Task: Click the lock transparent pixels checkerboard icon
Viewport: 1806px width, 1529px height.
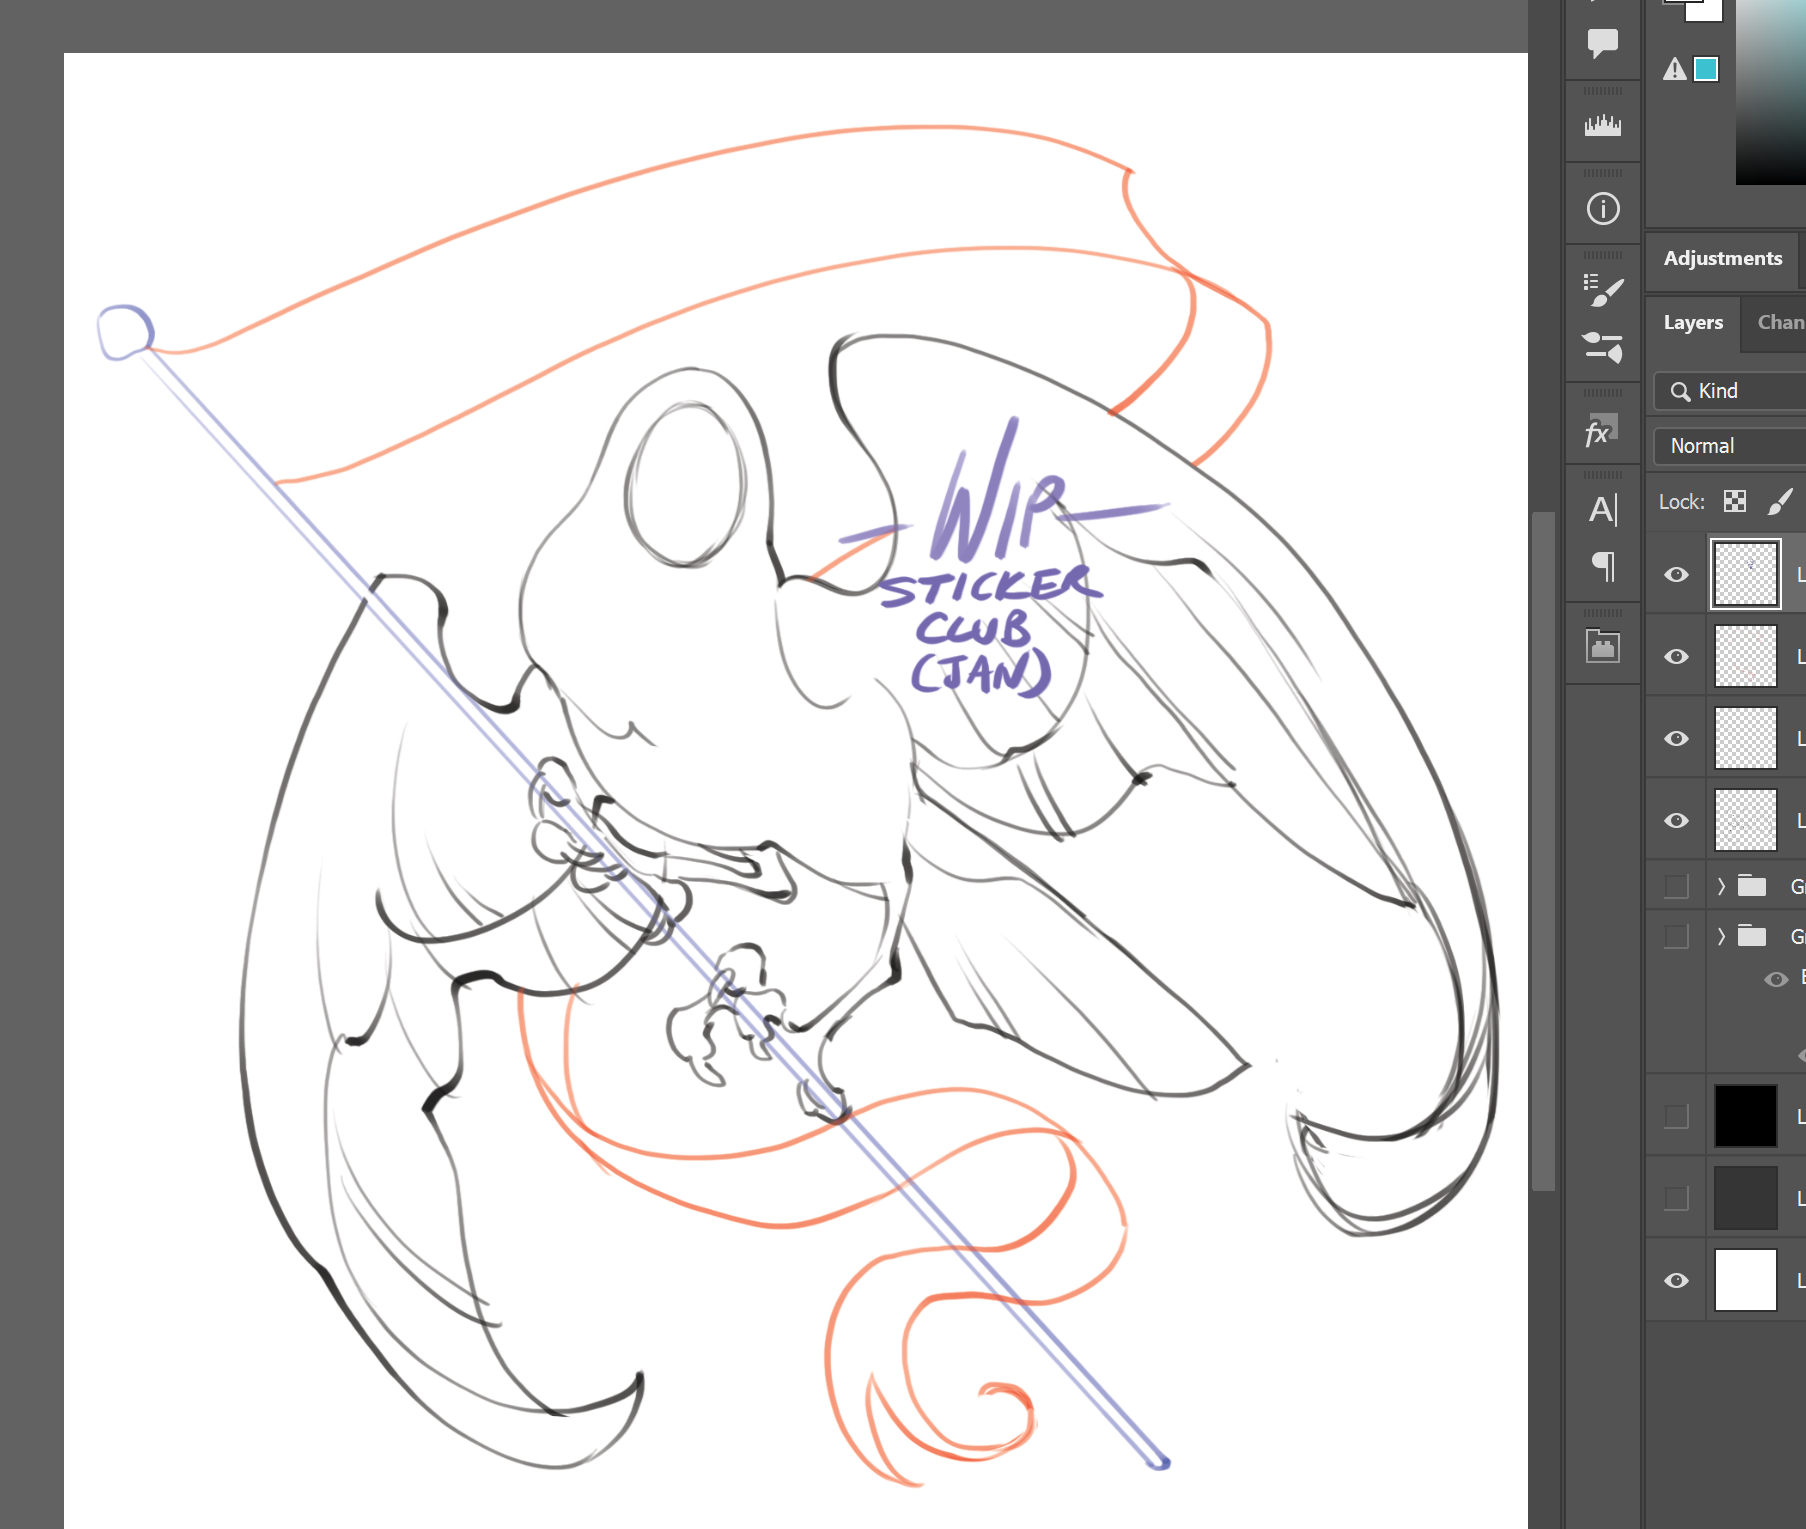Action: 1735,502
